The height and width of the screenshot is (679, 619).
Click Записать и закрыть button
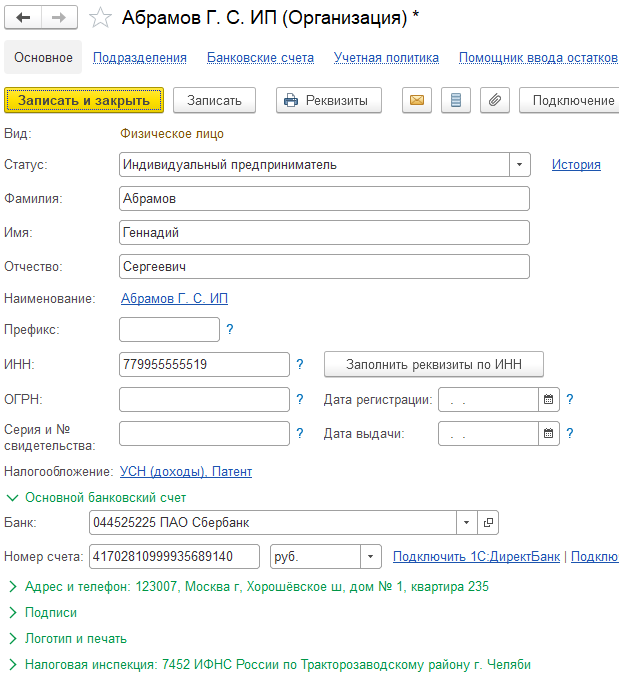pos(84,100)
